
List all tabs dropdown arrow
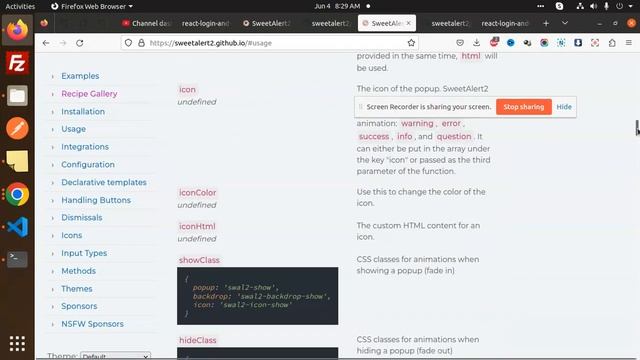(565, 23)
